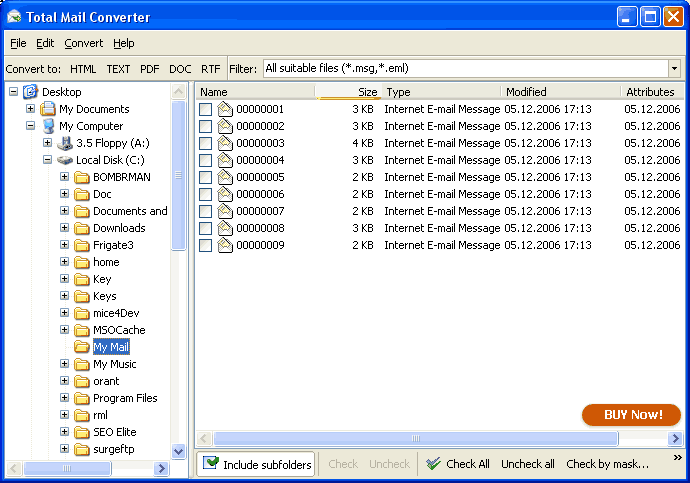Open the Convert menu

click(83, 43)
